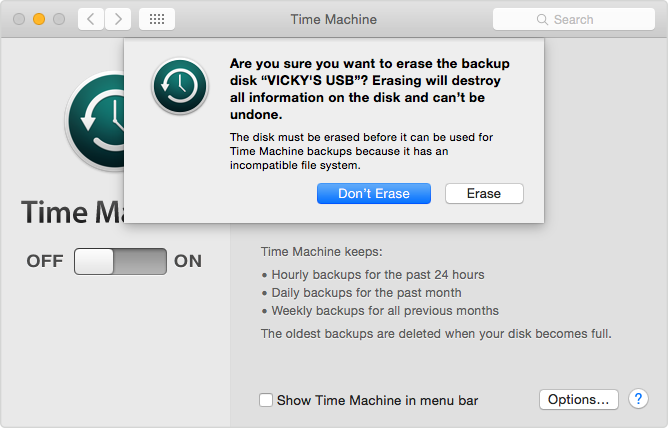Click the Search field
The width and height of the screenshot is (668, 428).
(573, 20)
